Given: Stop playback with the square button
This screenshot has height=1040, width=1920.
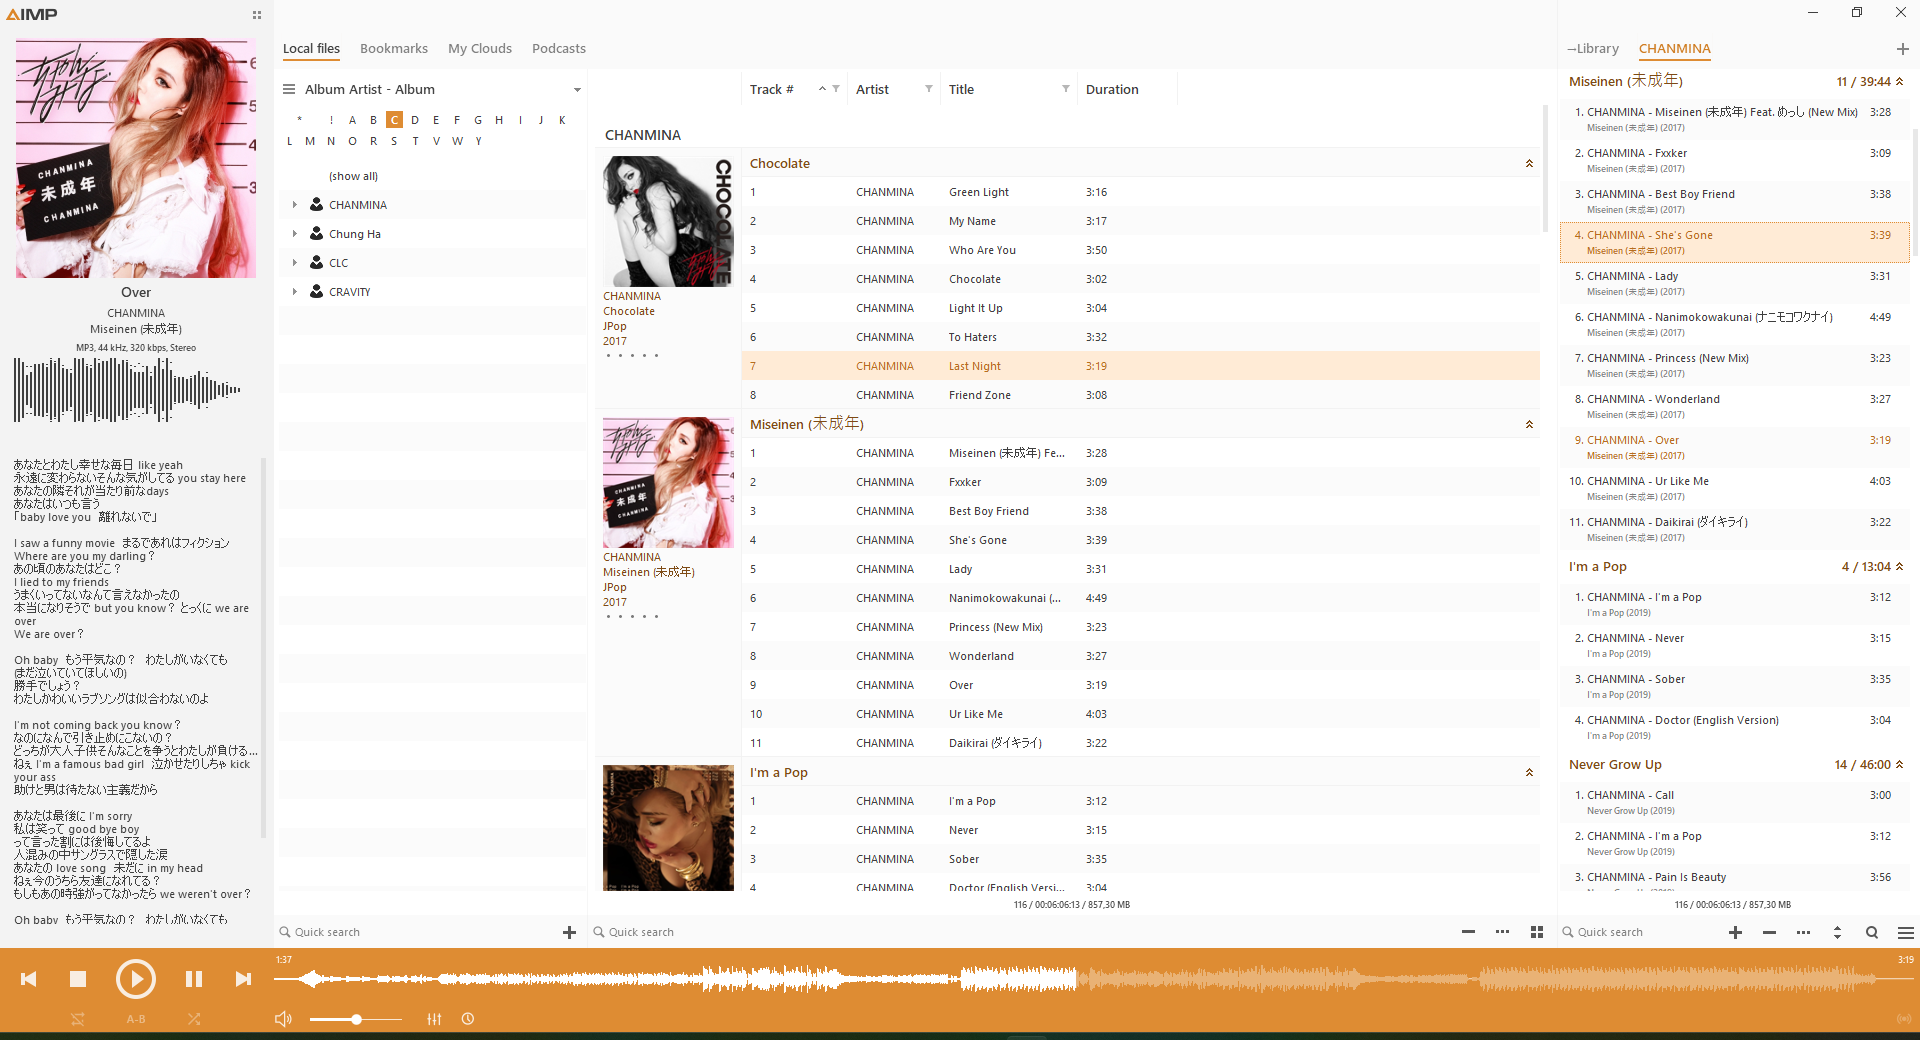Looking at the screenshot, I should pyautogui.click(x=78, y=979).
